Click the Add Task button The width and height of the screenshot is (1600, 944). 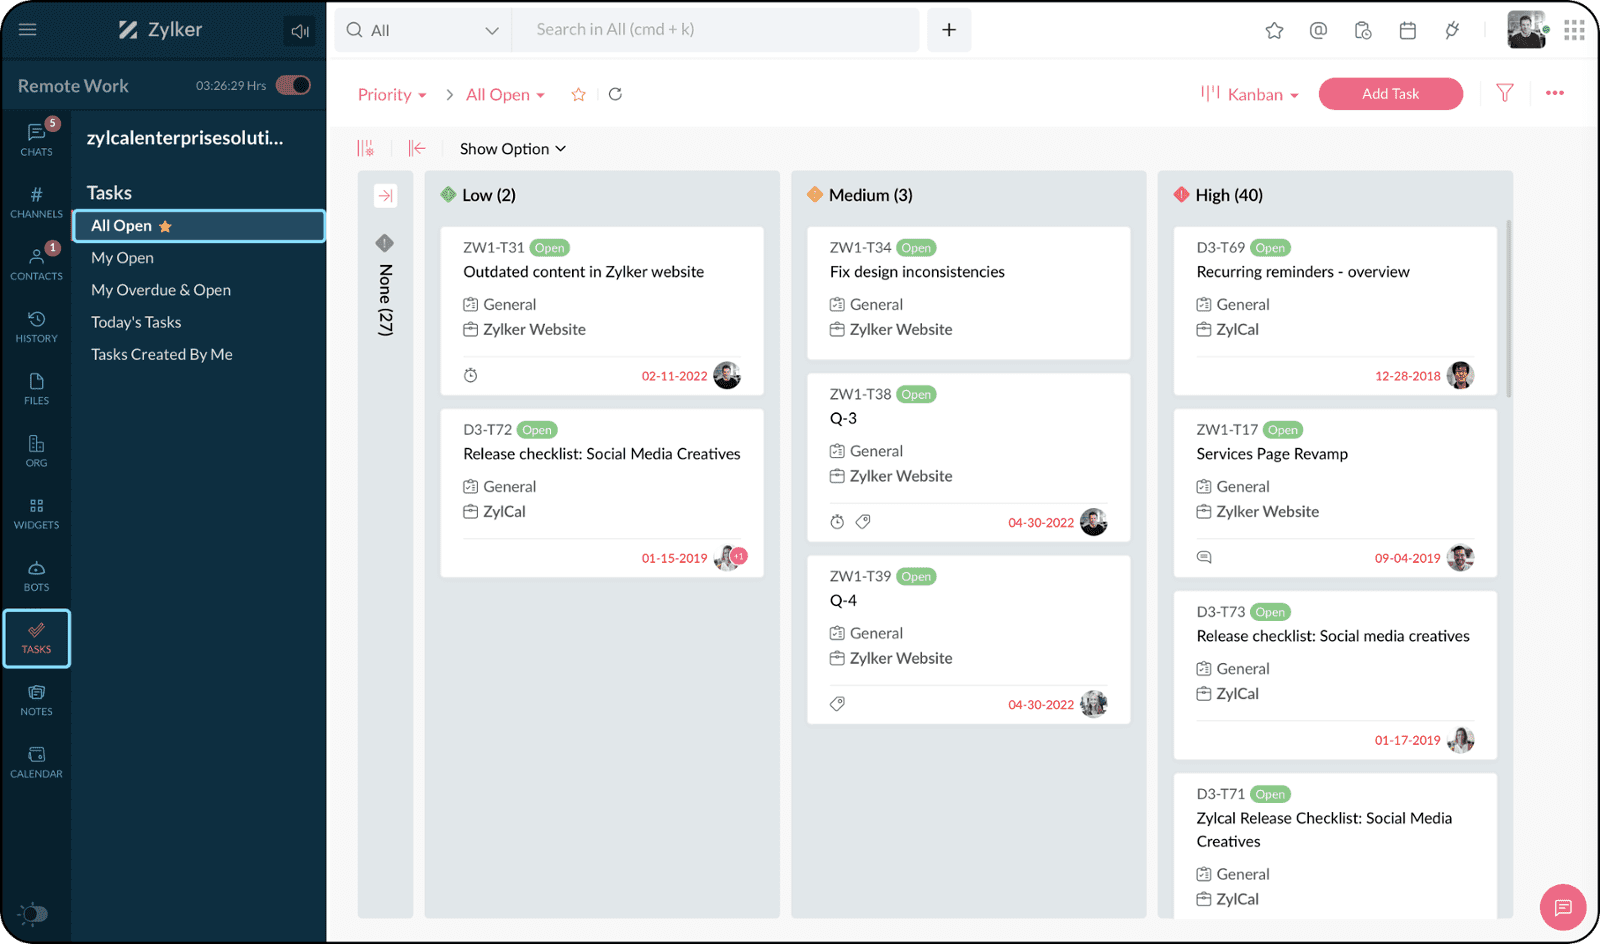point(1390,94)
